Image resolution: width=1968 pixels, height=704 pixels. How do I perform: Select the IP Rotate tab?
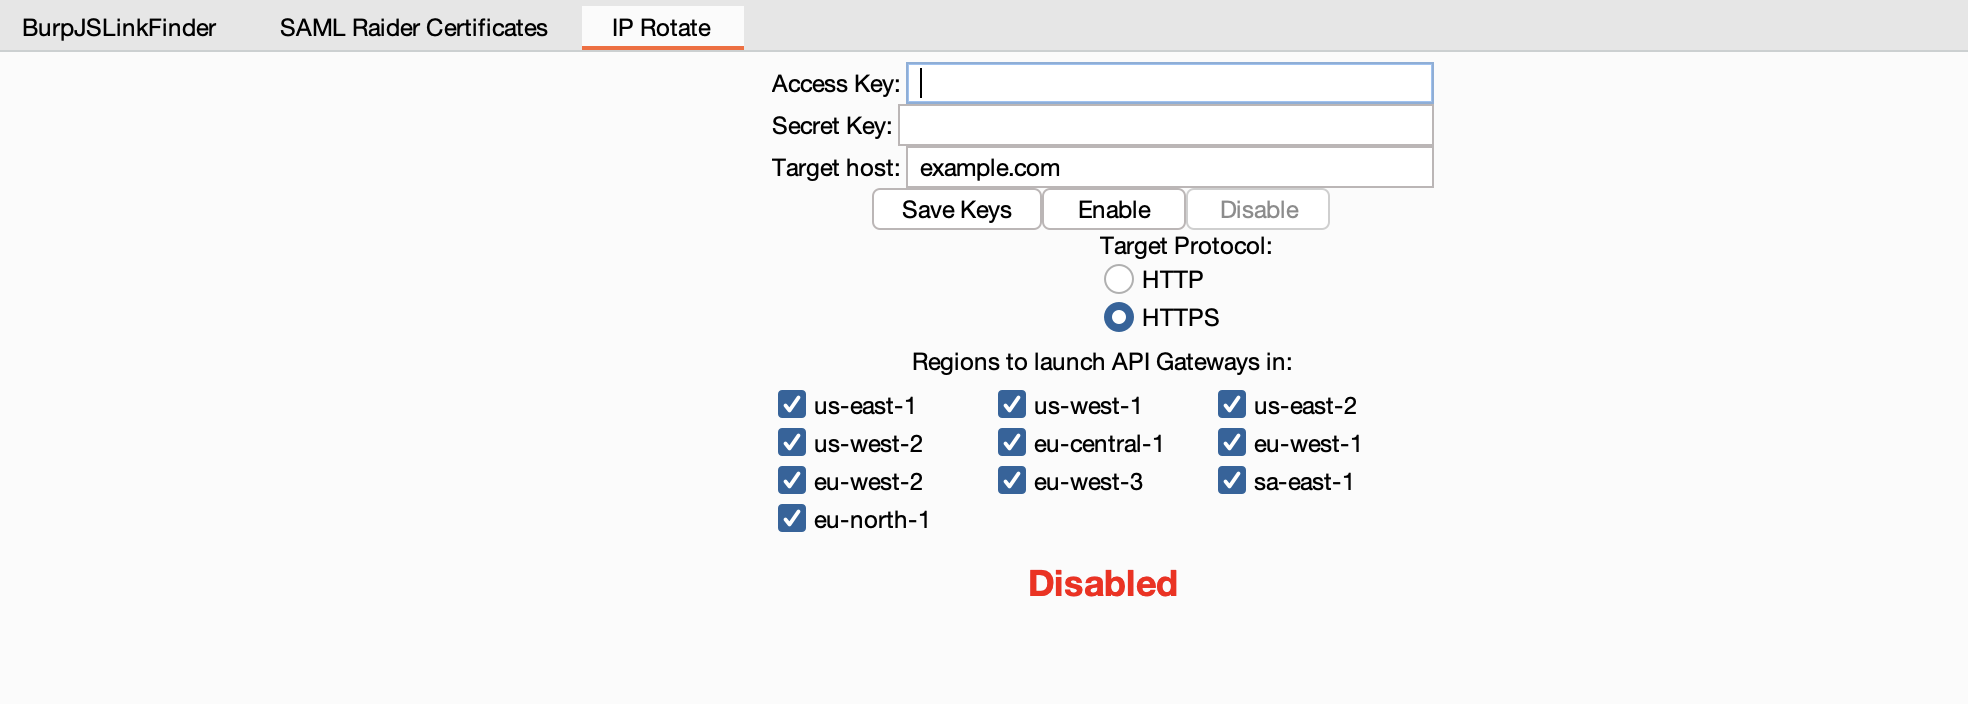[661, 28]
